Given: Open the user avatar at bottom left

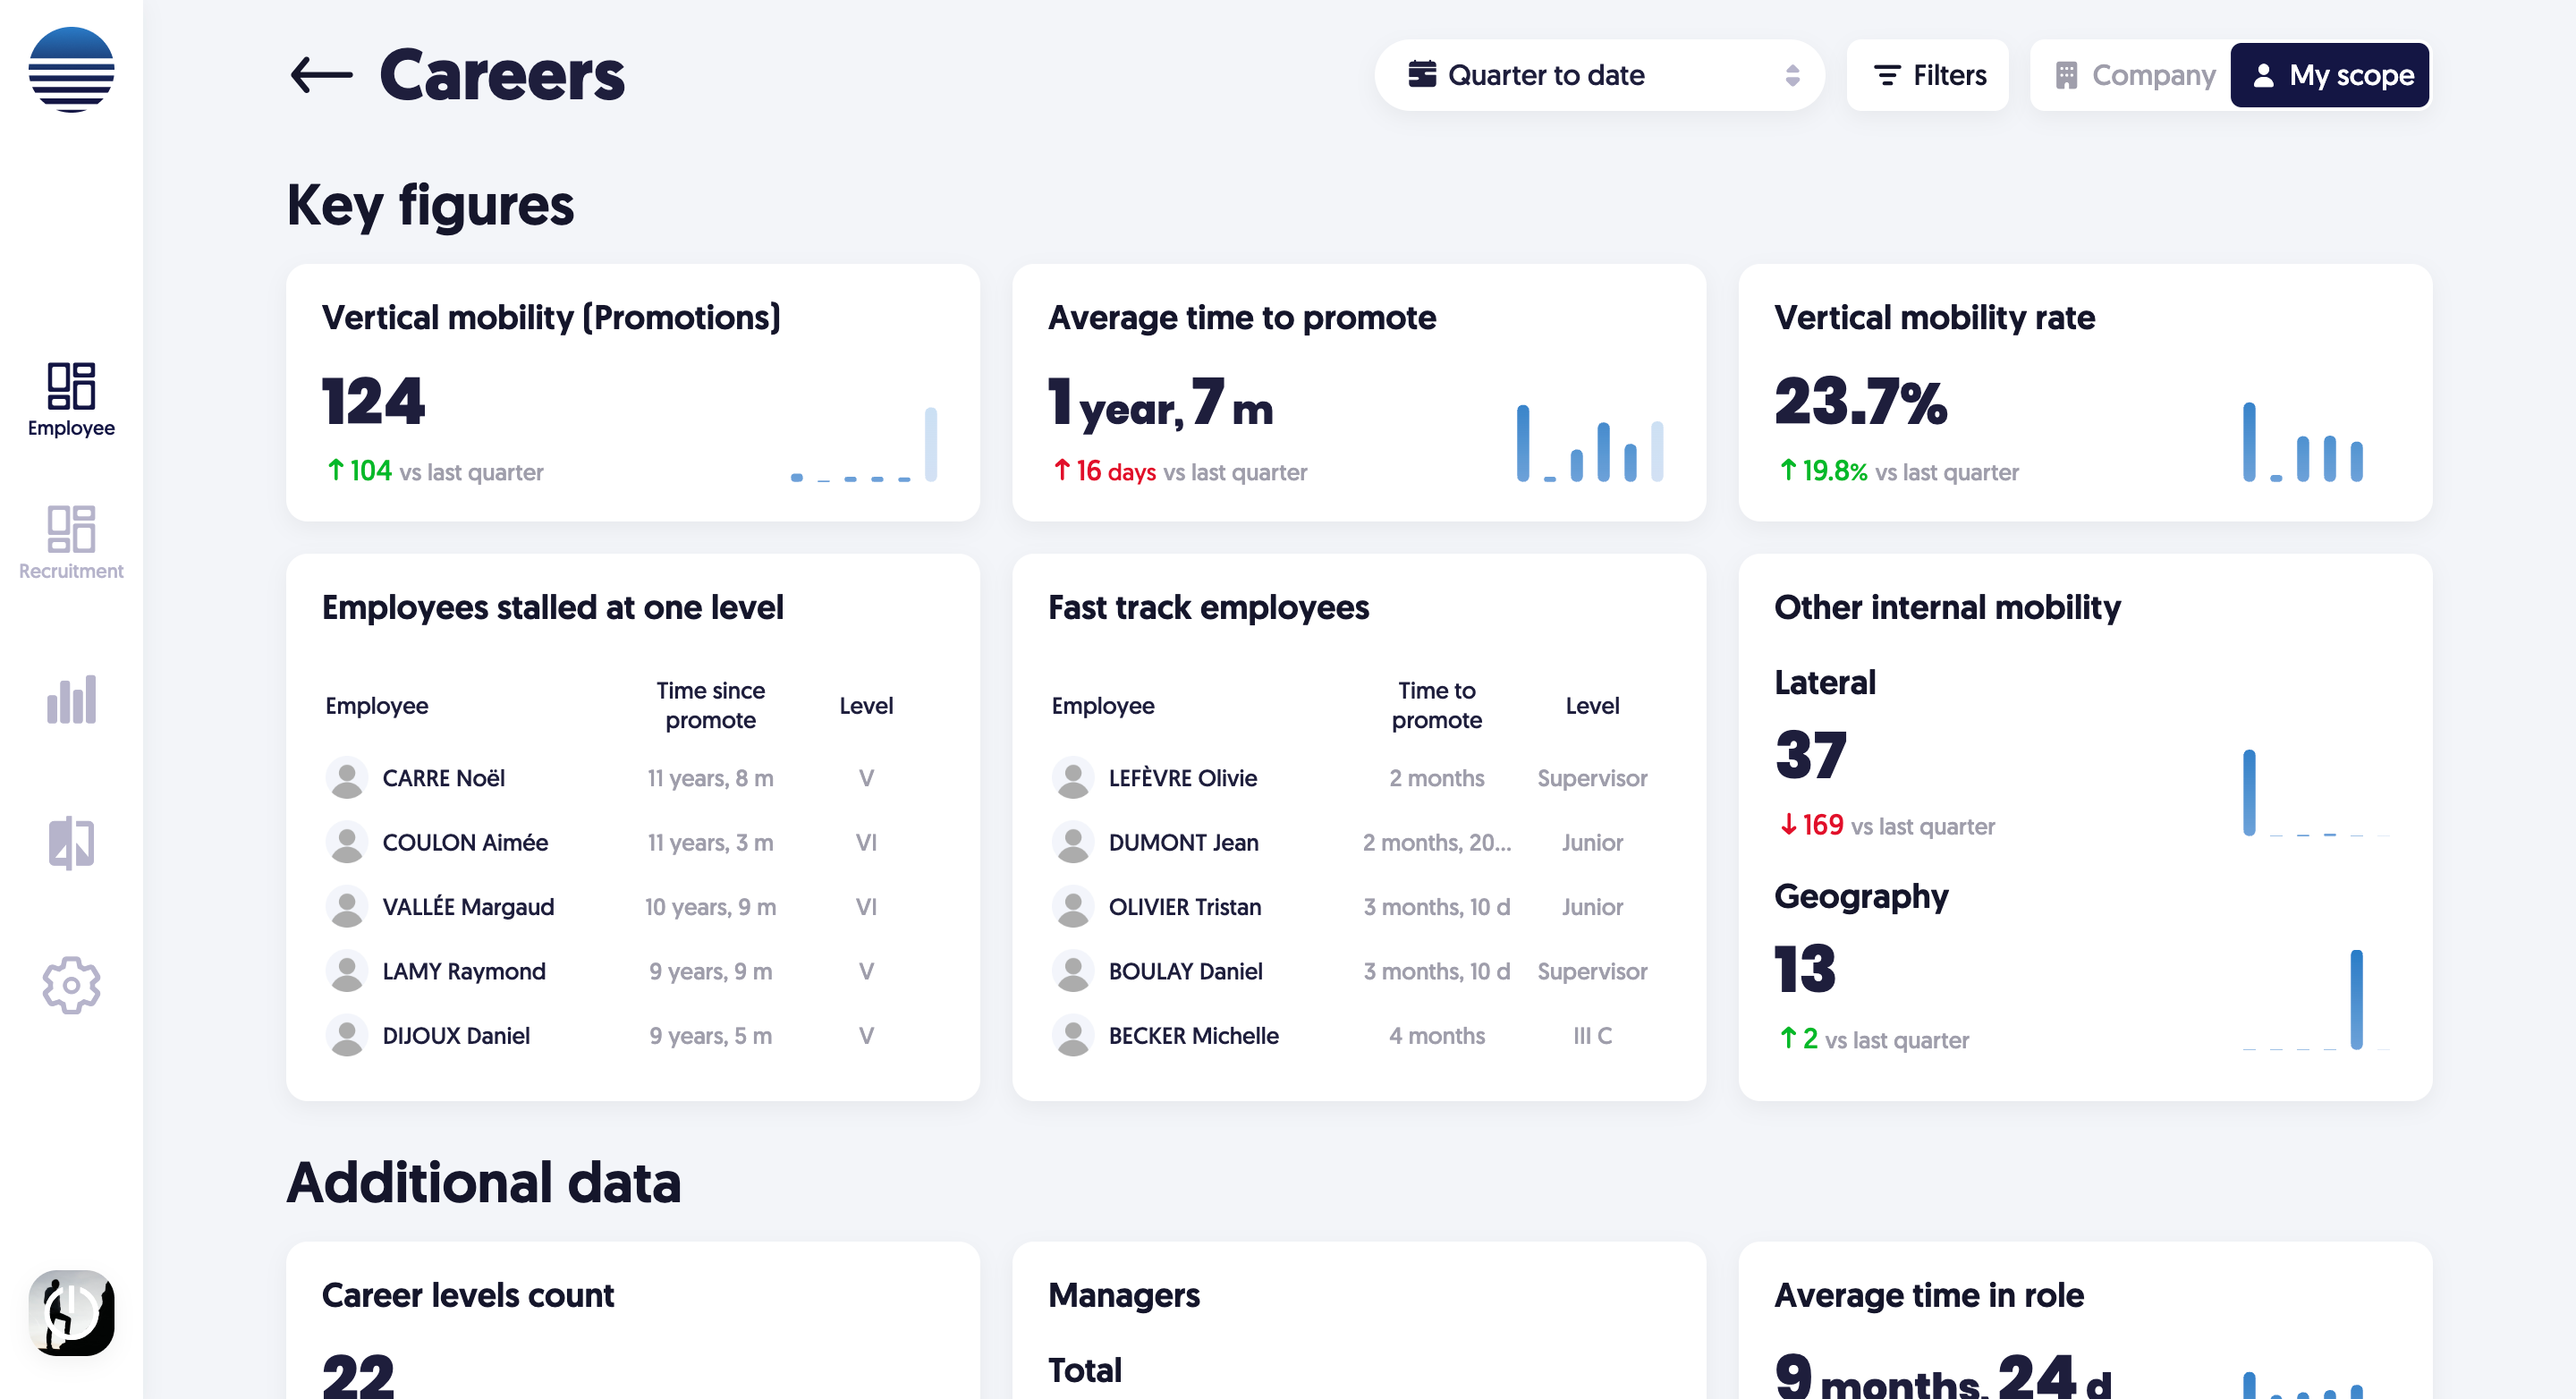Looking at the screenshot, I should tap(71, 1312).
